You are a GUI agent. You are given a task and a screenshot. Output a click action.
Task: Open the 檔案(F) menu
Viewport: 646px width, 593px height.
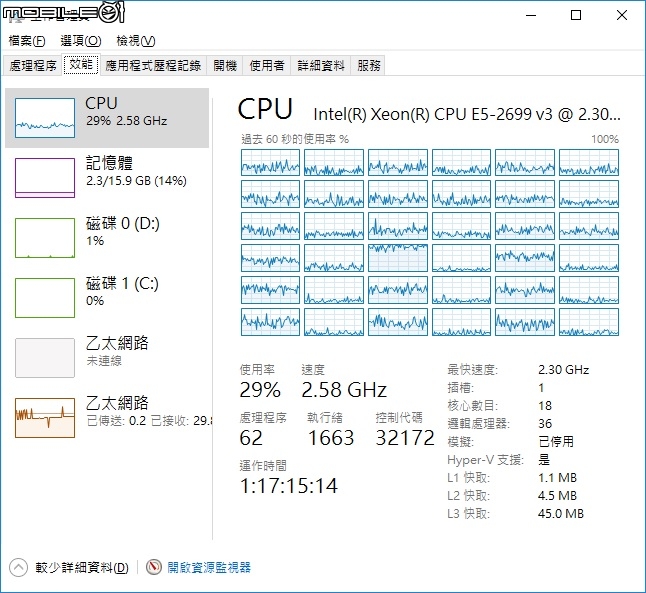tap(27, 41)
